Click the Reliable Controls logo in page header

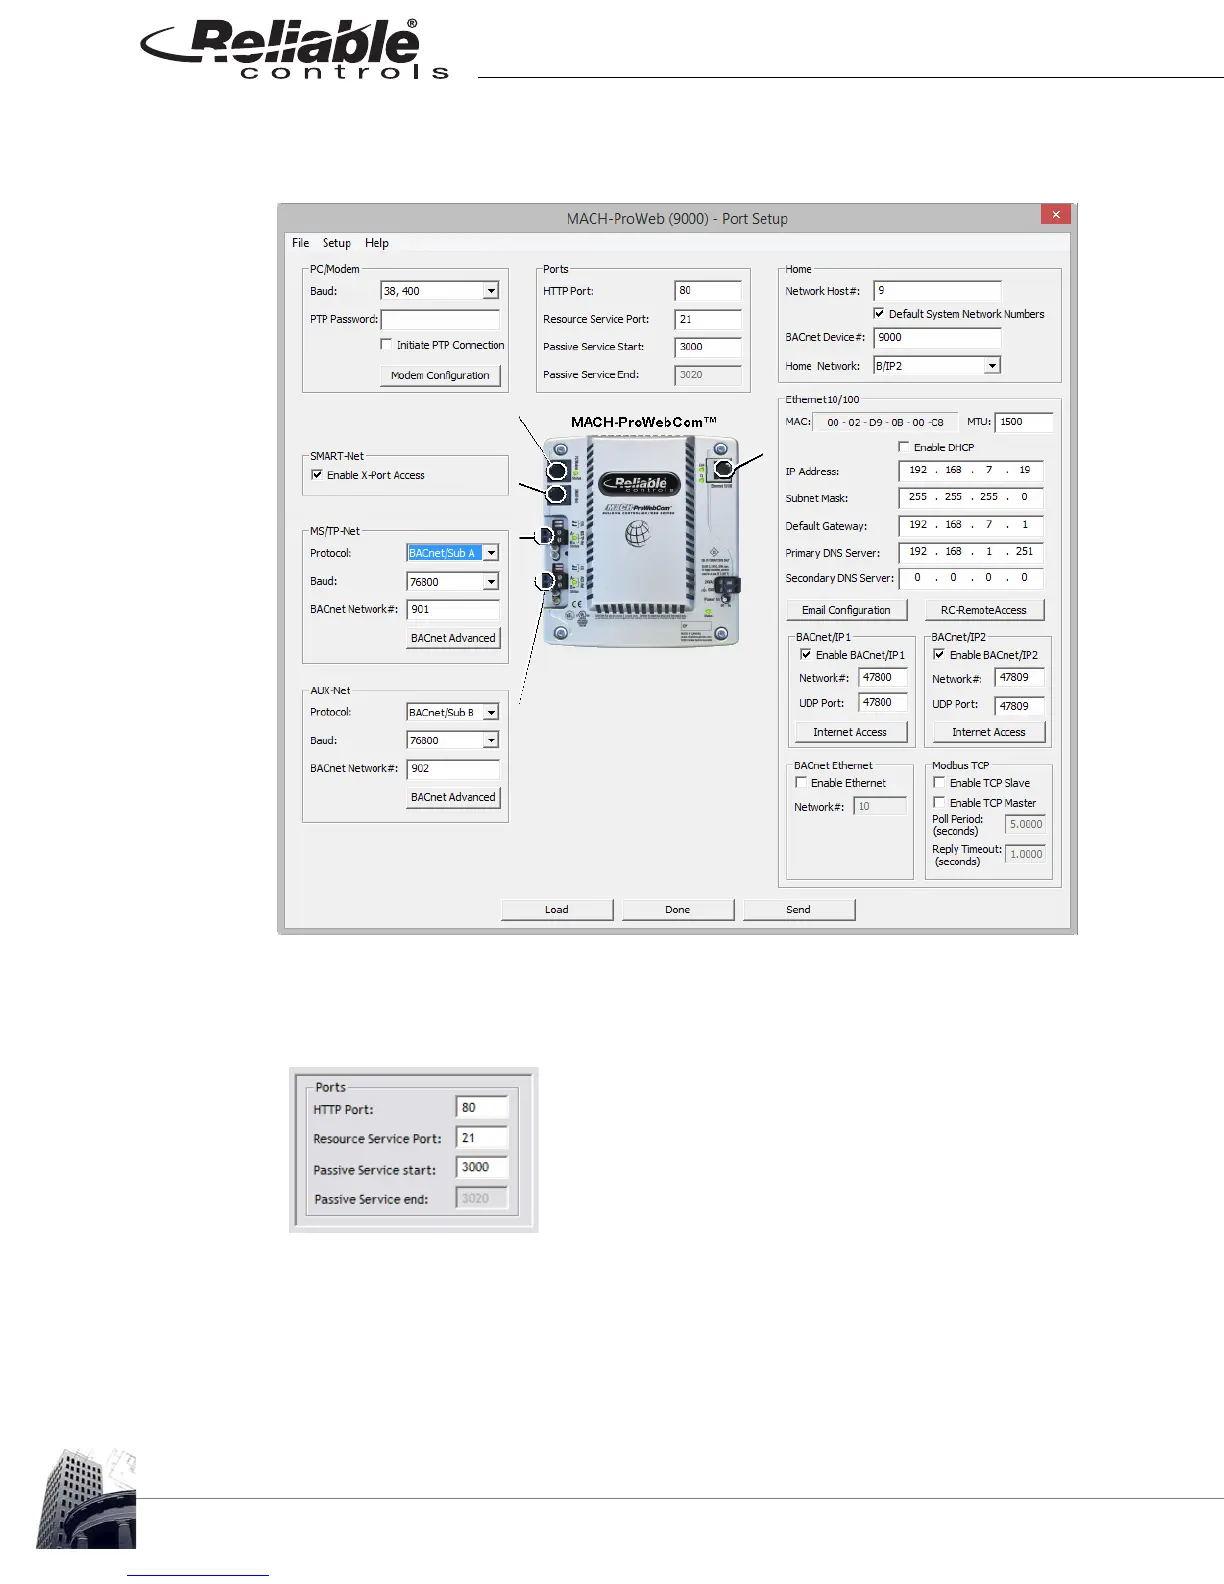click(295, 49)
